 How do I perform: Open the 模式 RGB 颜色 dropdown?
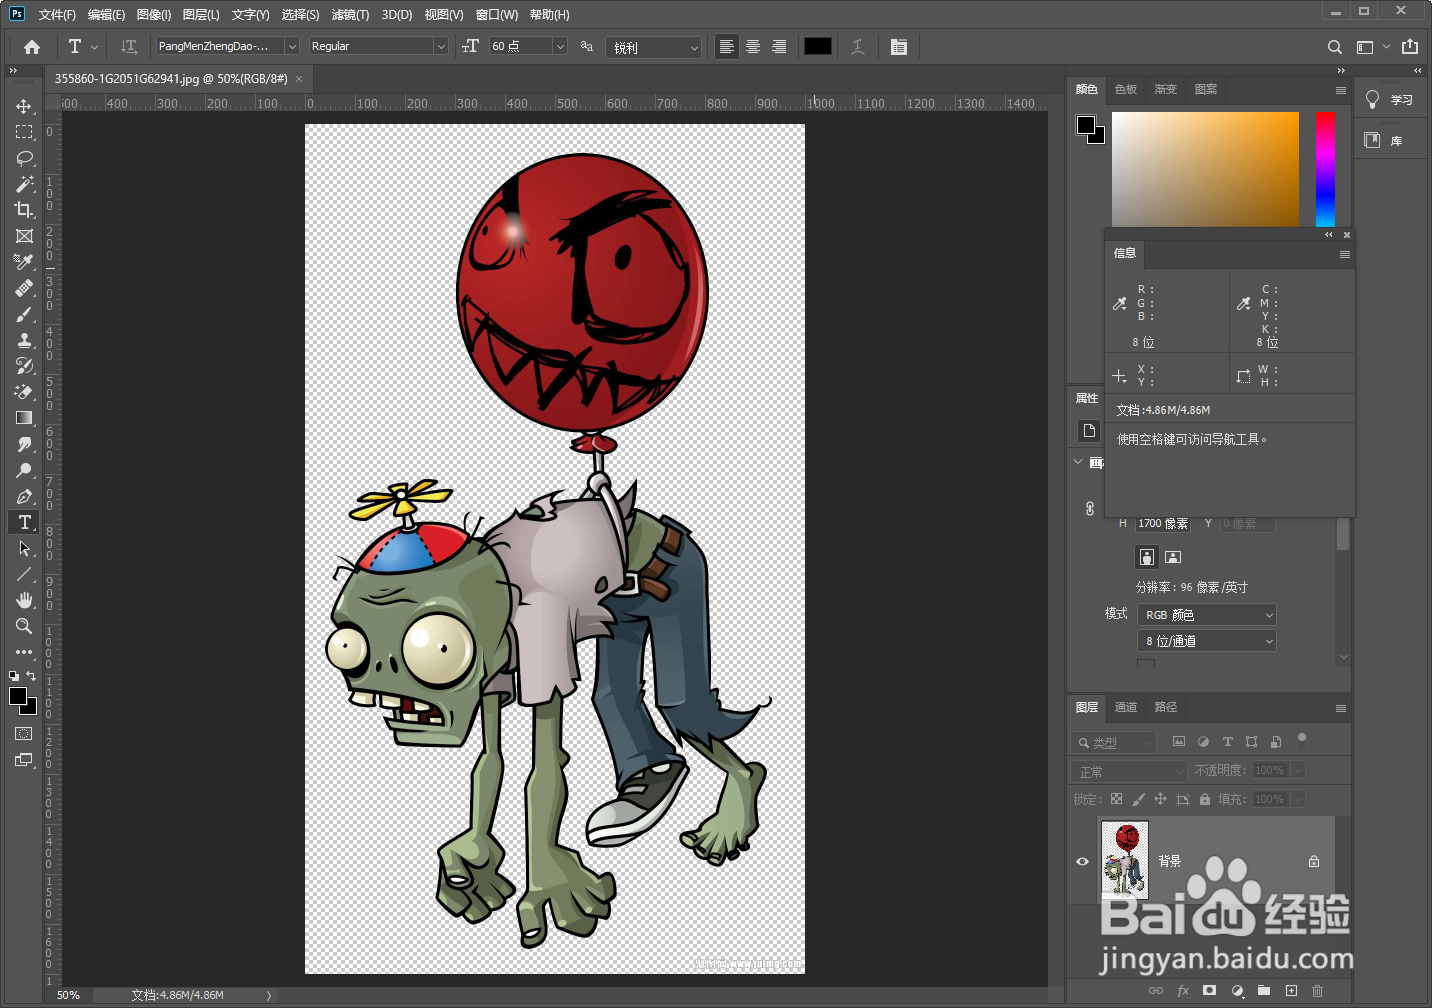1207,615
